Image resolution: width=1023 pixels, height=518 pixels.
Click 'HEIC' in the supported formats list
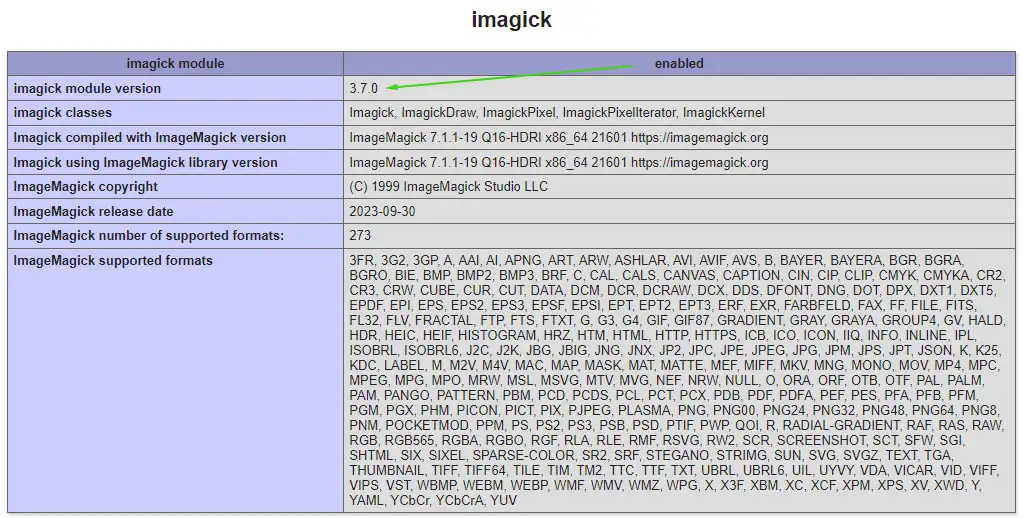click(x=399, y=335)
